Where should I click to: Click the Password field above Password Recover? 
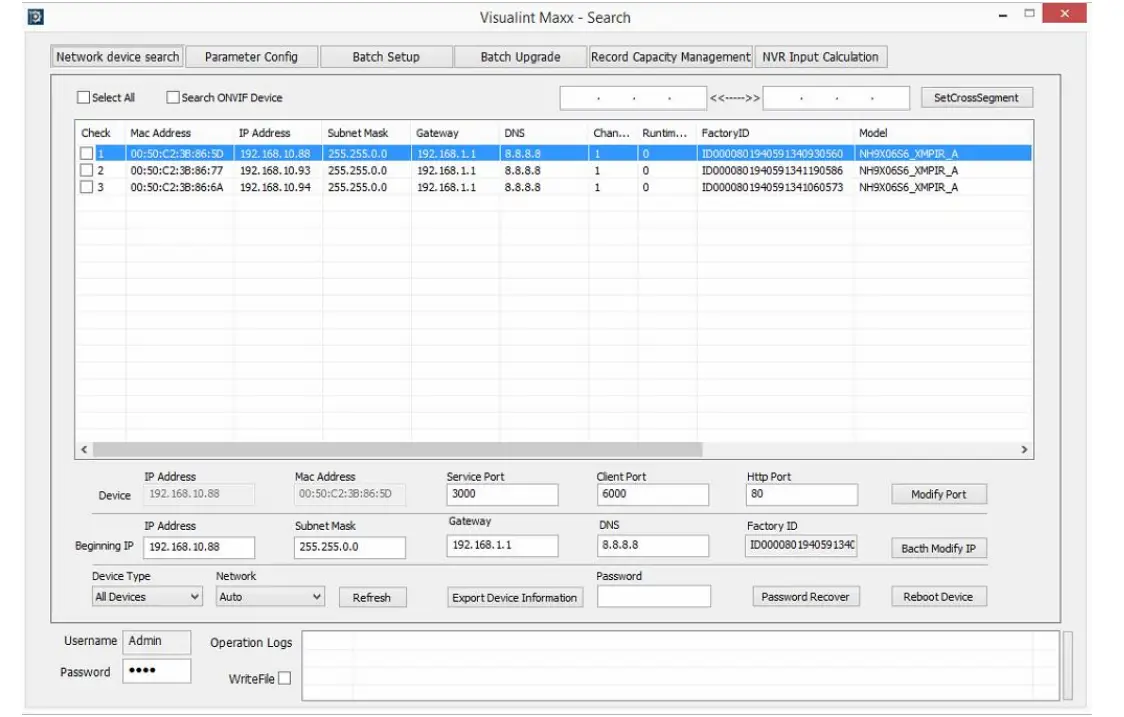(x=654, y=597)
